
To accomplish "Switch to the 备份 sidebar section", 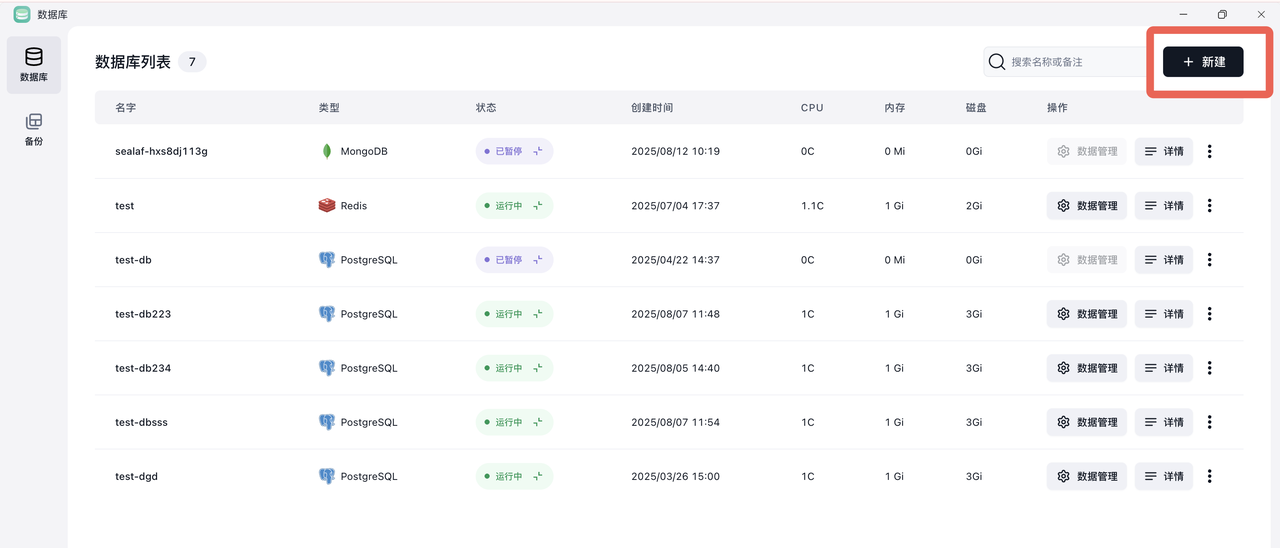I will click(33, 130).
